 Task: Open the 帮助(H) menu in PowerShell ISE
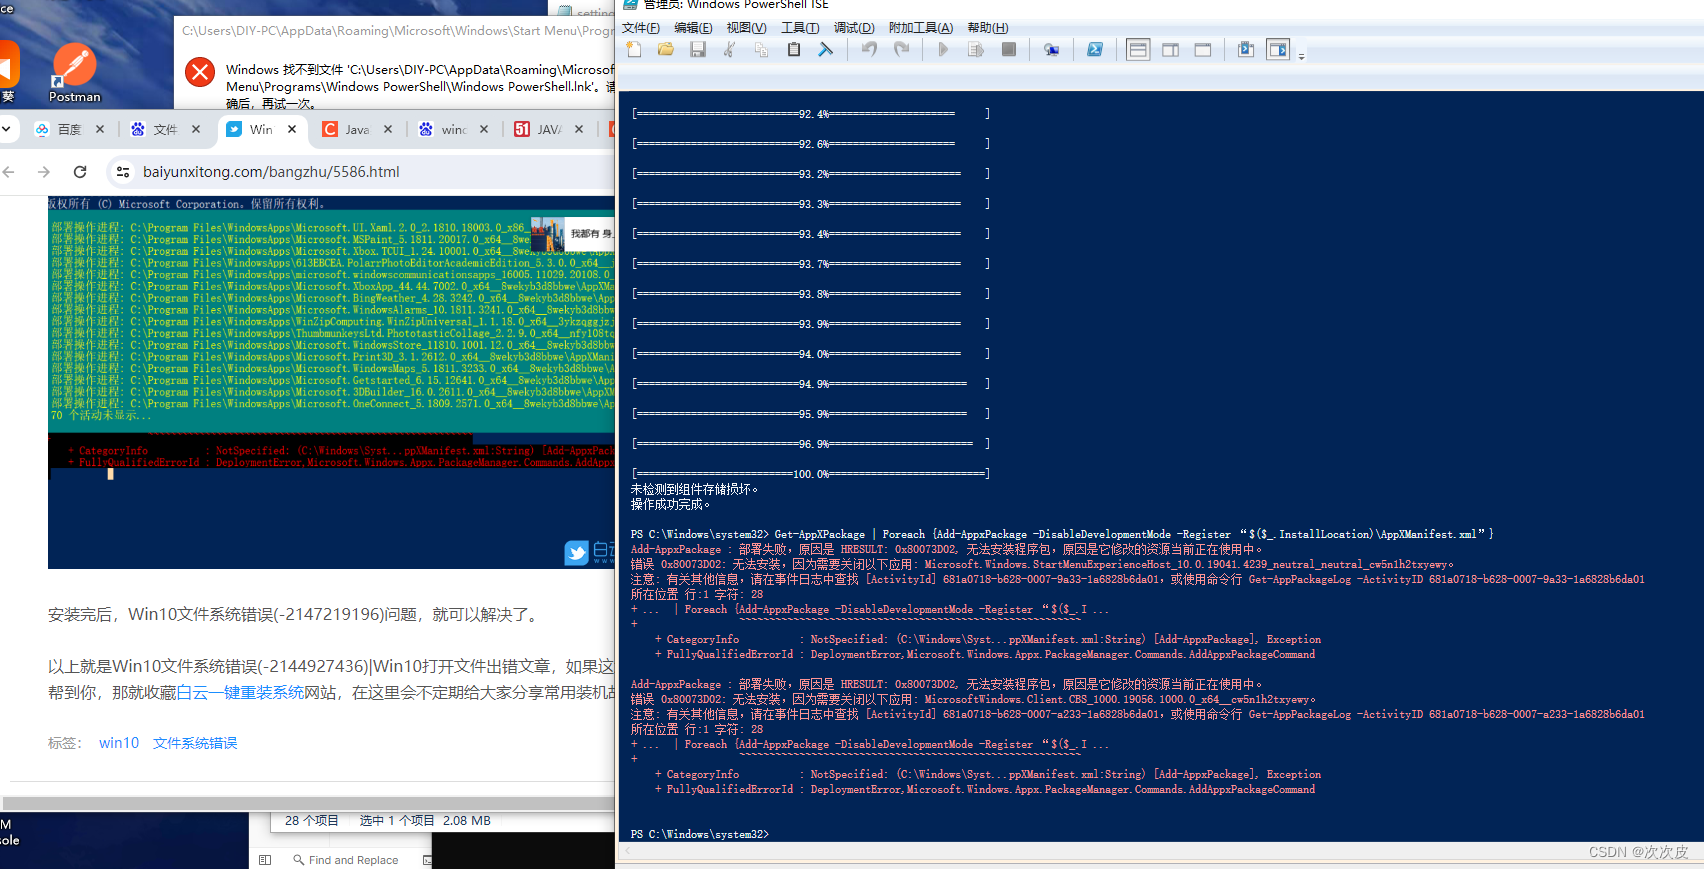click(988, 28)
